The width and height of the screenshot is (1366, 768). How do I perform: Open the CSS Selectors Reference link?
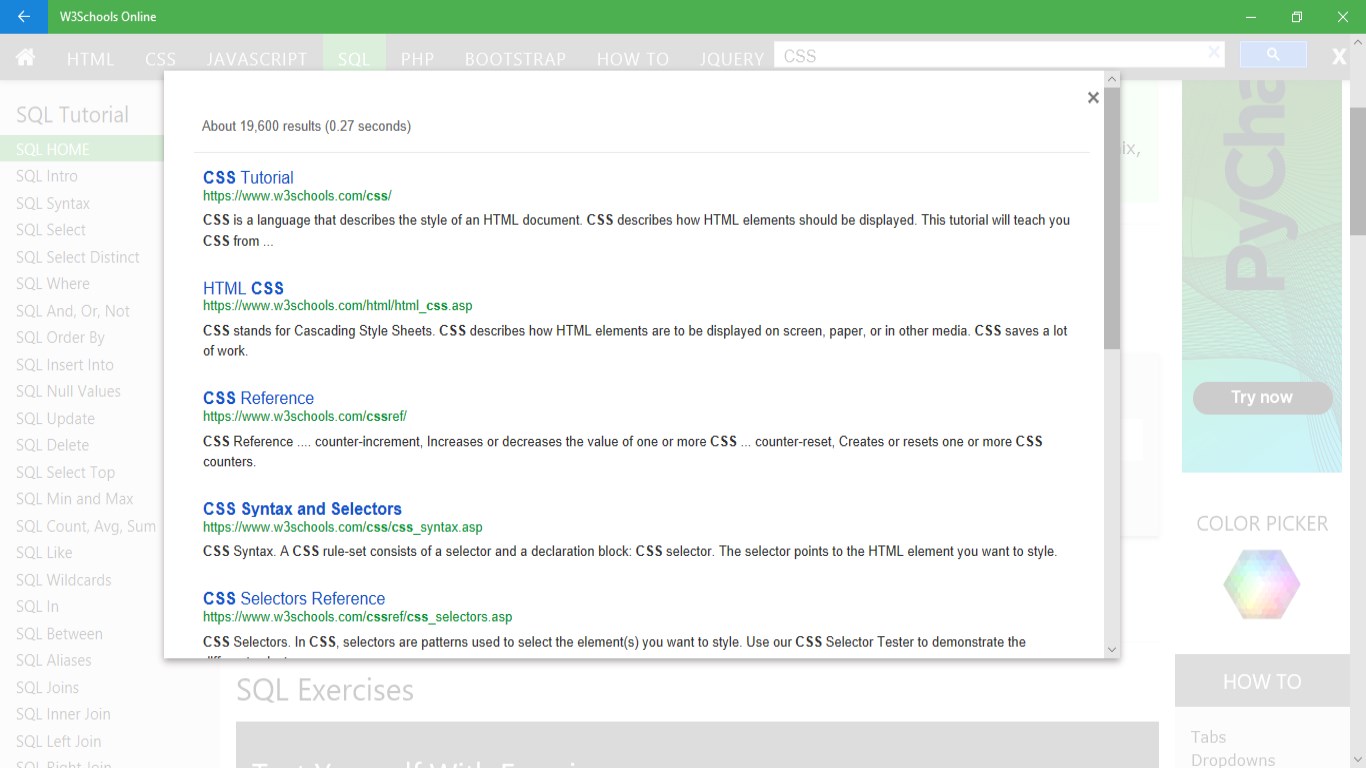click(294, 598)
